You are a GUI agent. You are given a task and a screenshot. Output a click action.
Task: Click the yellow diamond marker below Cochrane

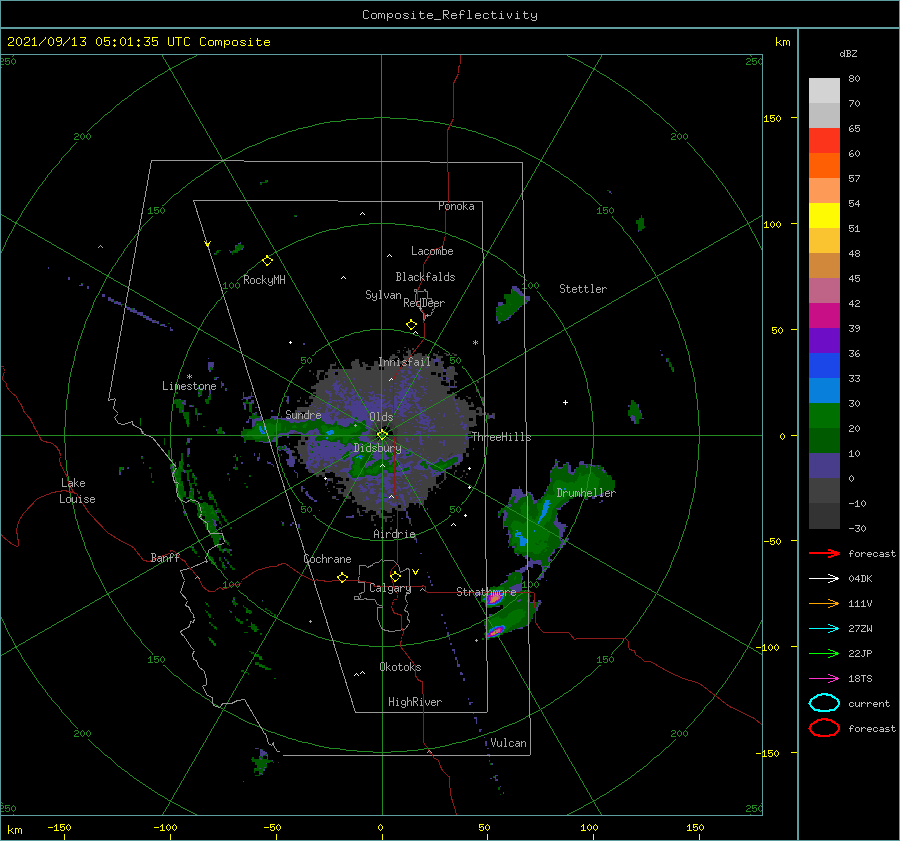[x=342, y=577]
